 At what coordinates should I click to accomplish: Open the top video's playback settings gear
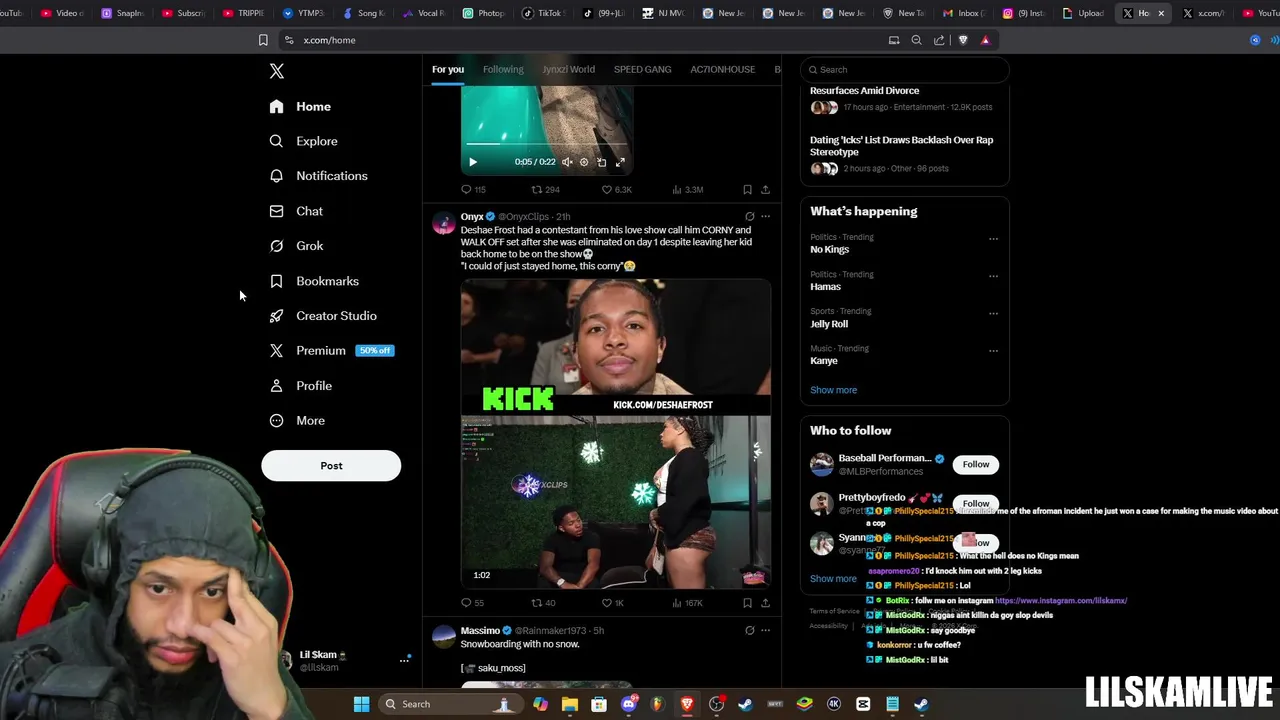coord(584,162)
